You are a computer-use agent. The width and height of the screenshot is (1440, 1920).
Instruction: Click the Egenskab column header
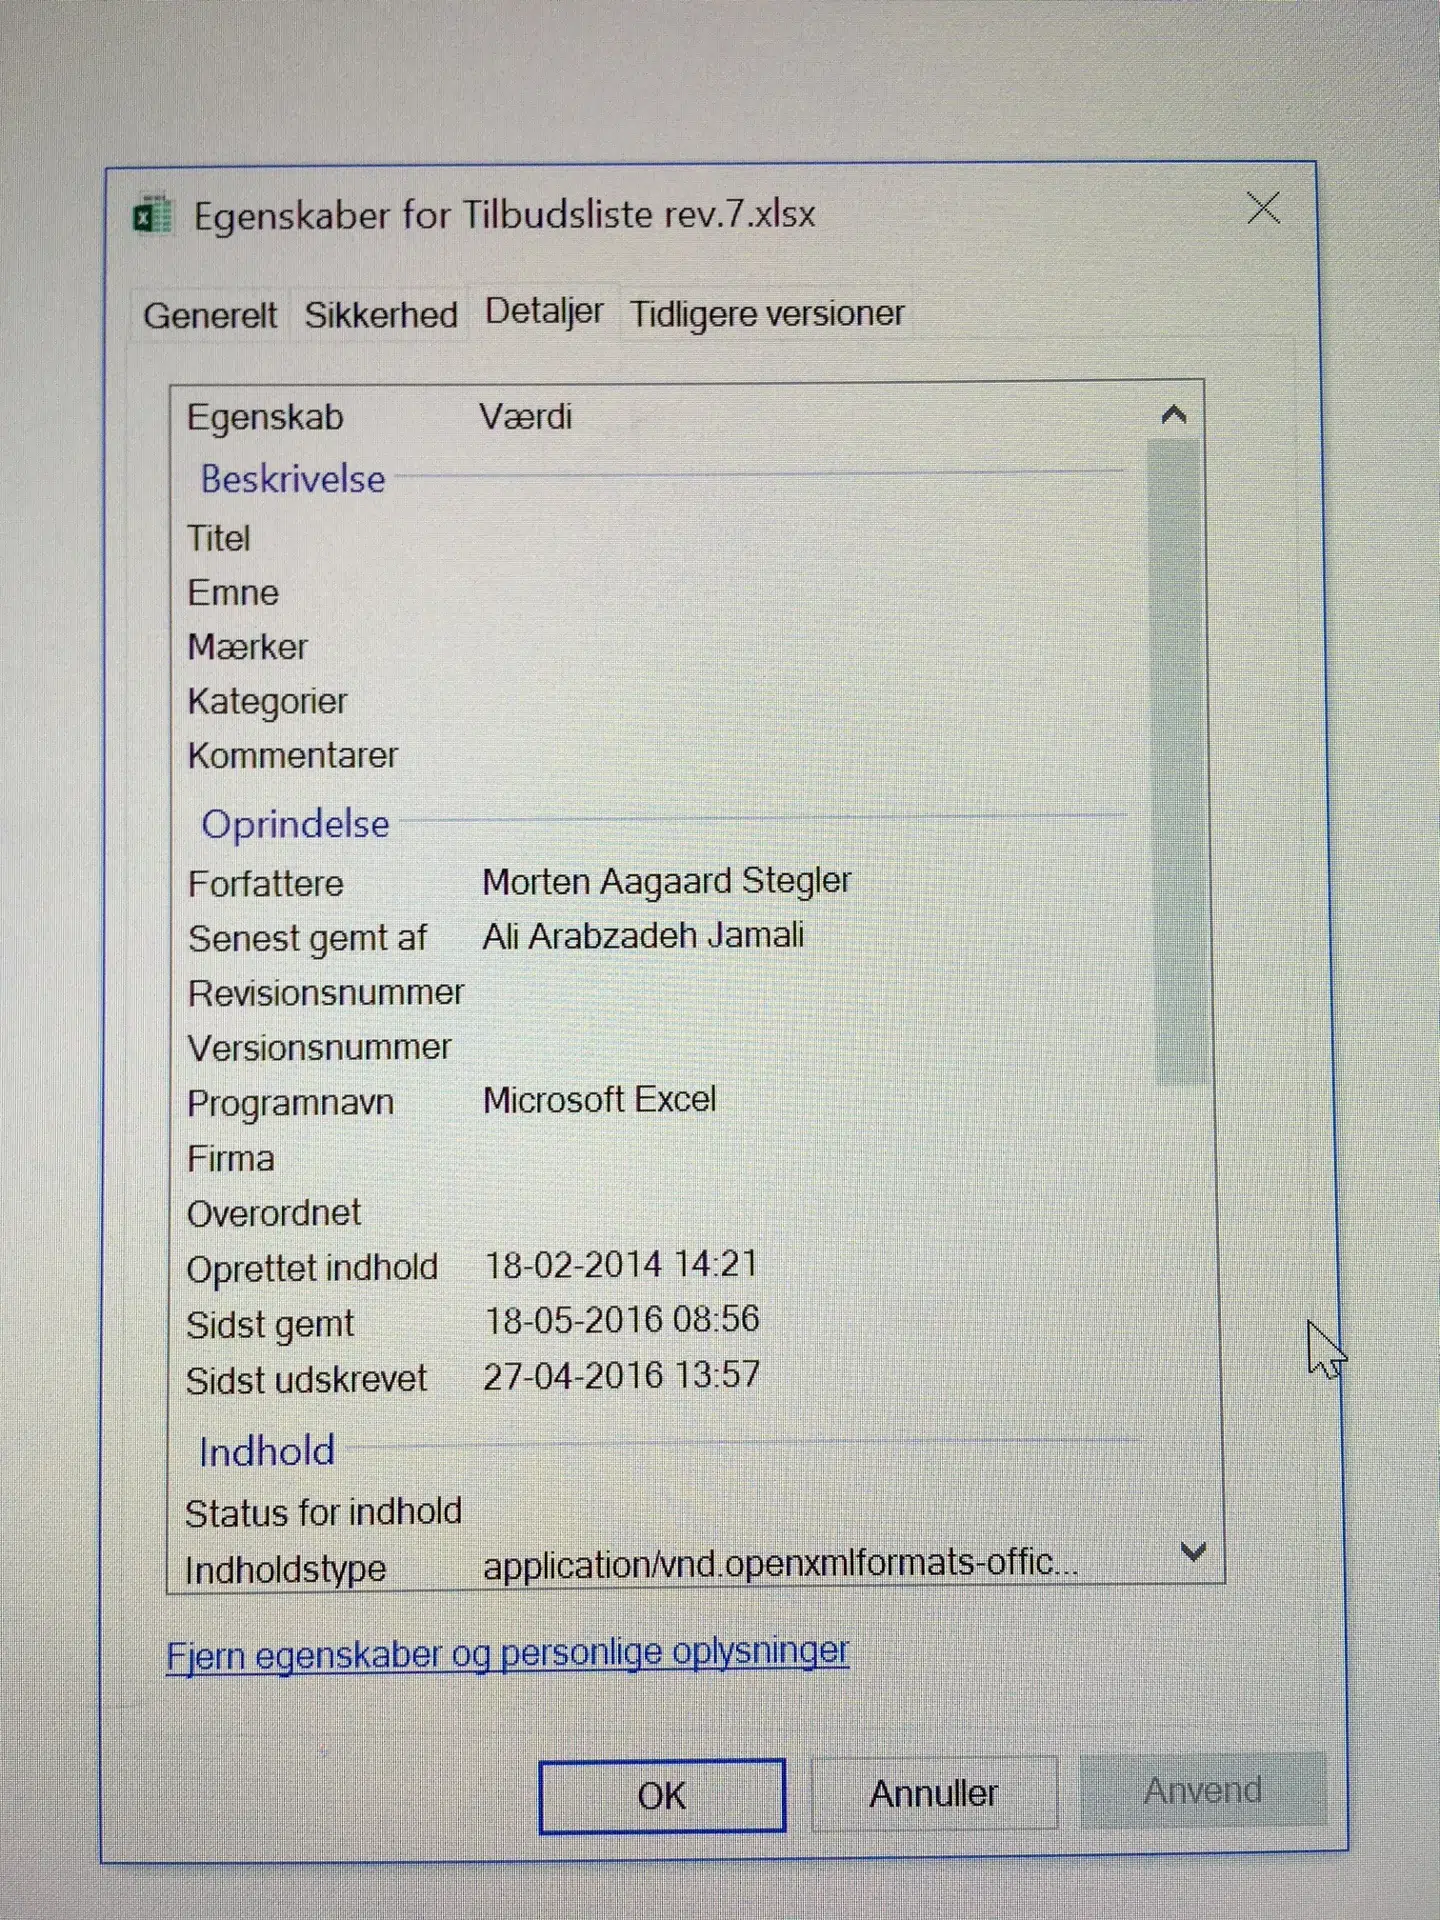click(265, 417)
